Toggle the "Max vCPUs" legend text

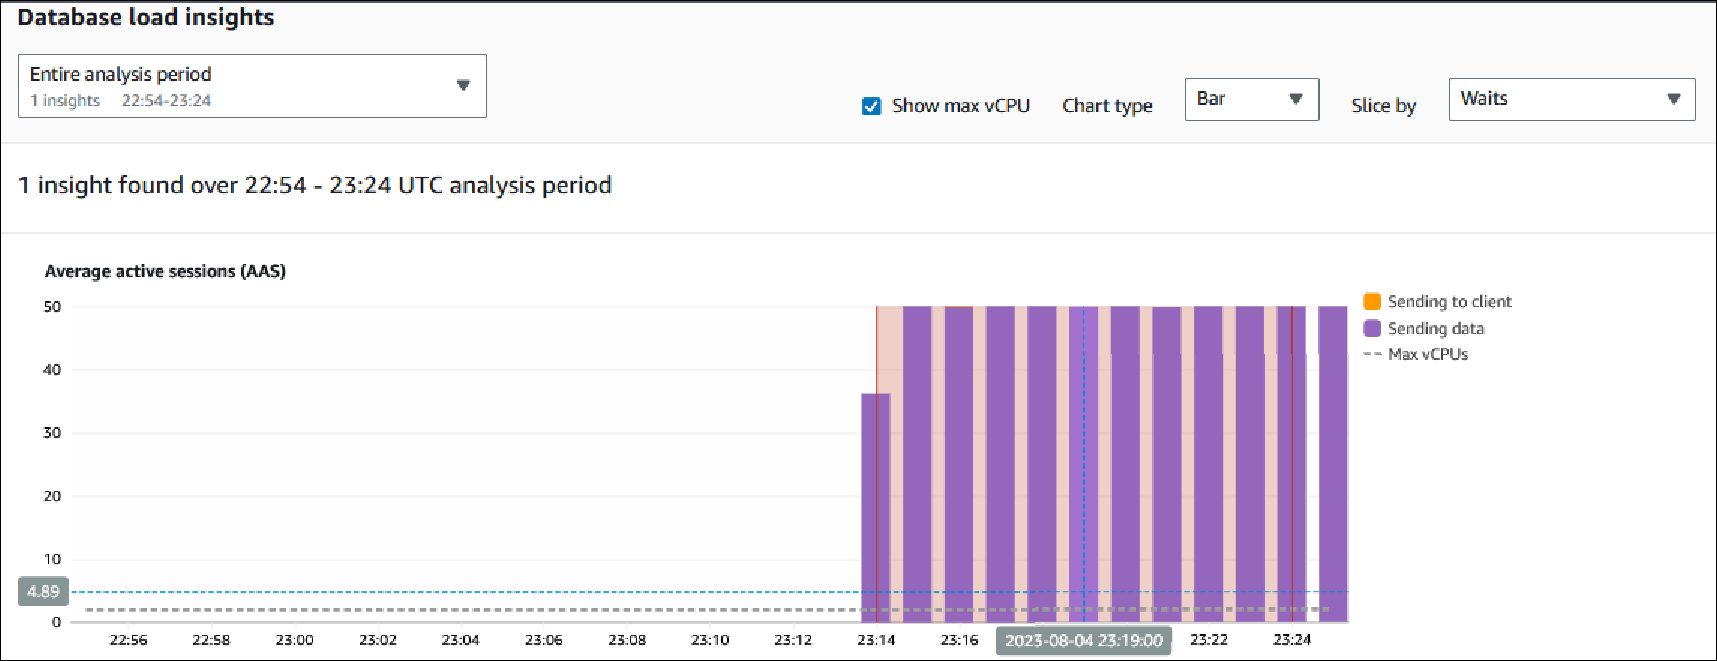[1427, 354]
